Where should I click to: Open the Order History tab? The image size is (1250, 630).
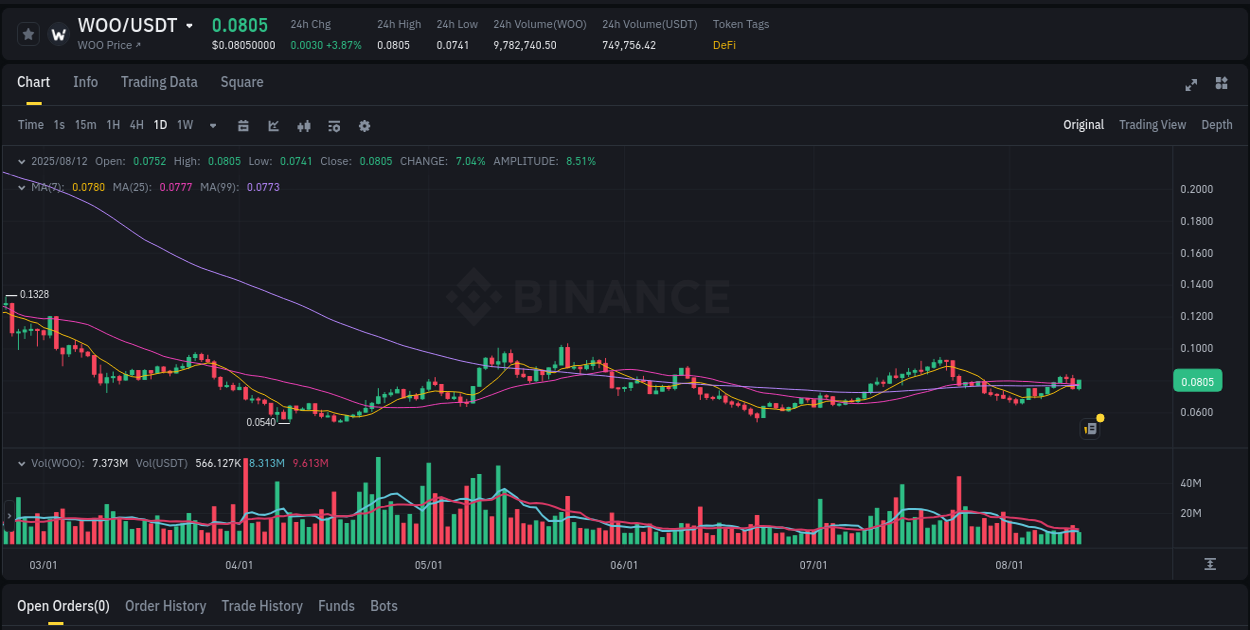coord(165,606)
